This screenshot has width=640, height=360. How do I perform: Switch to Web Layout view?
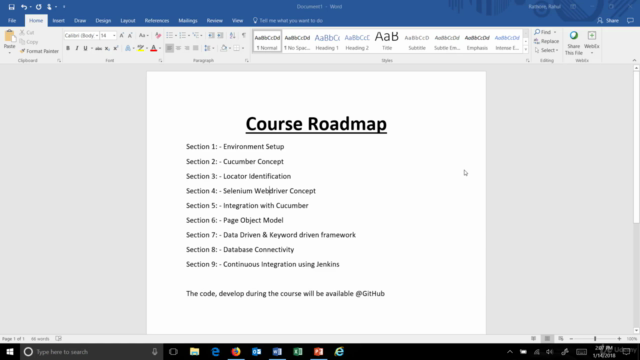pyautogui.click(x=561, y=338)
